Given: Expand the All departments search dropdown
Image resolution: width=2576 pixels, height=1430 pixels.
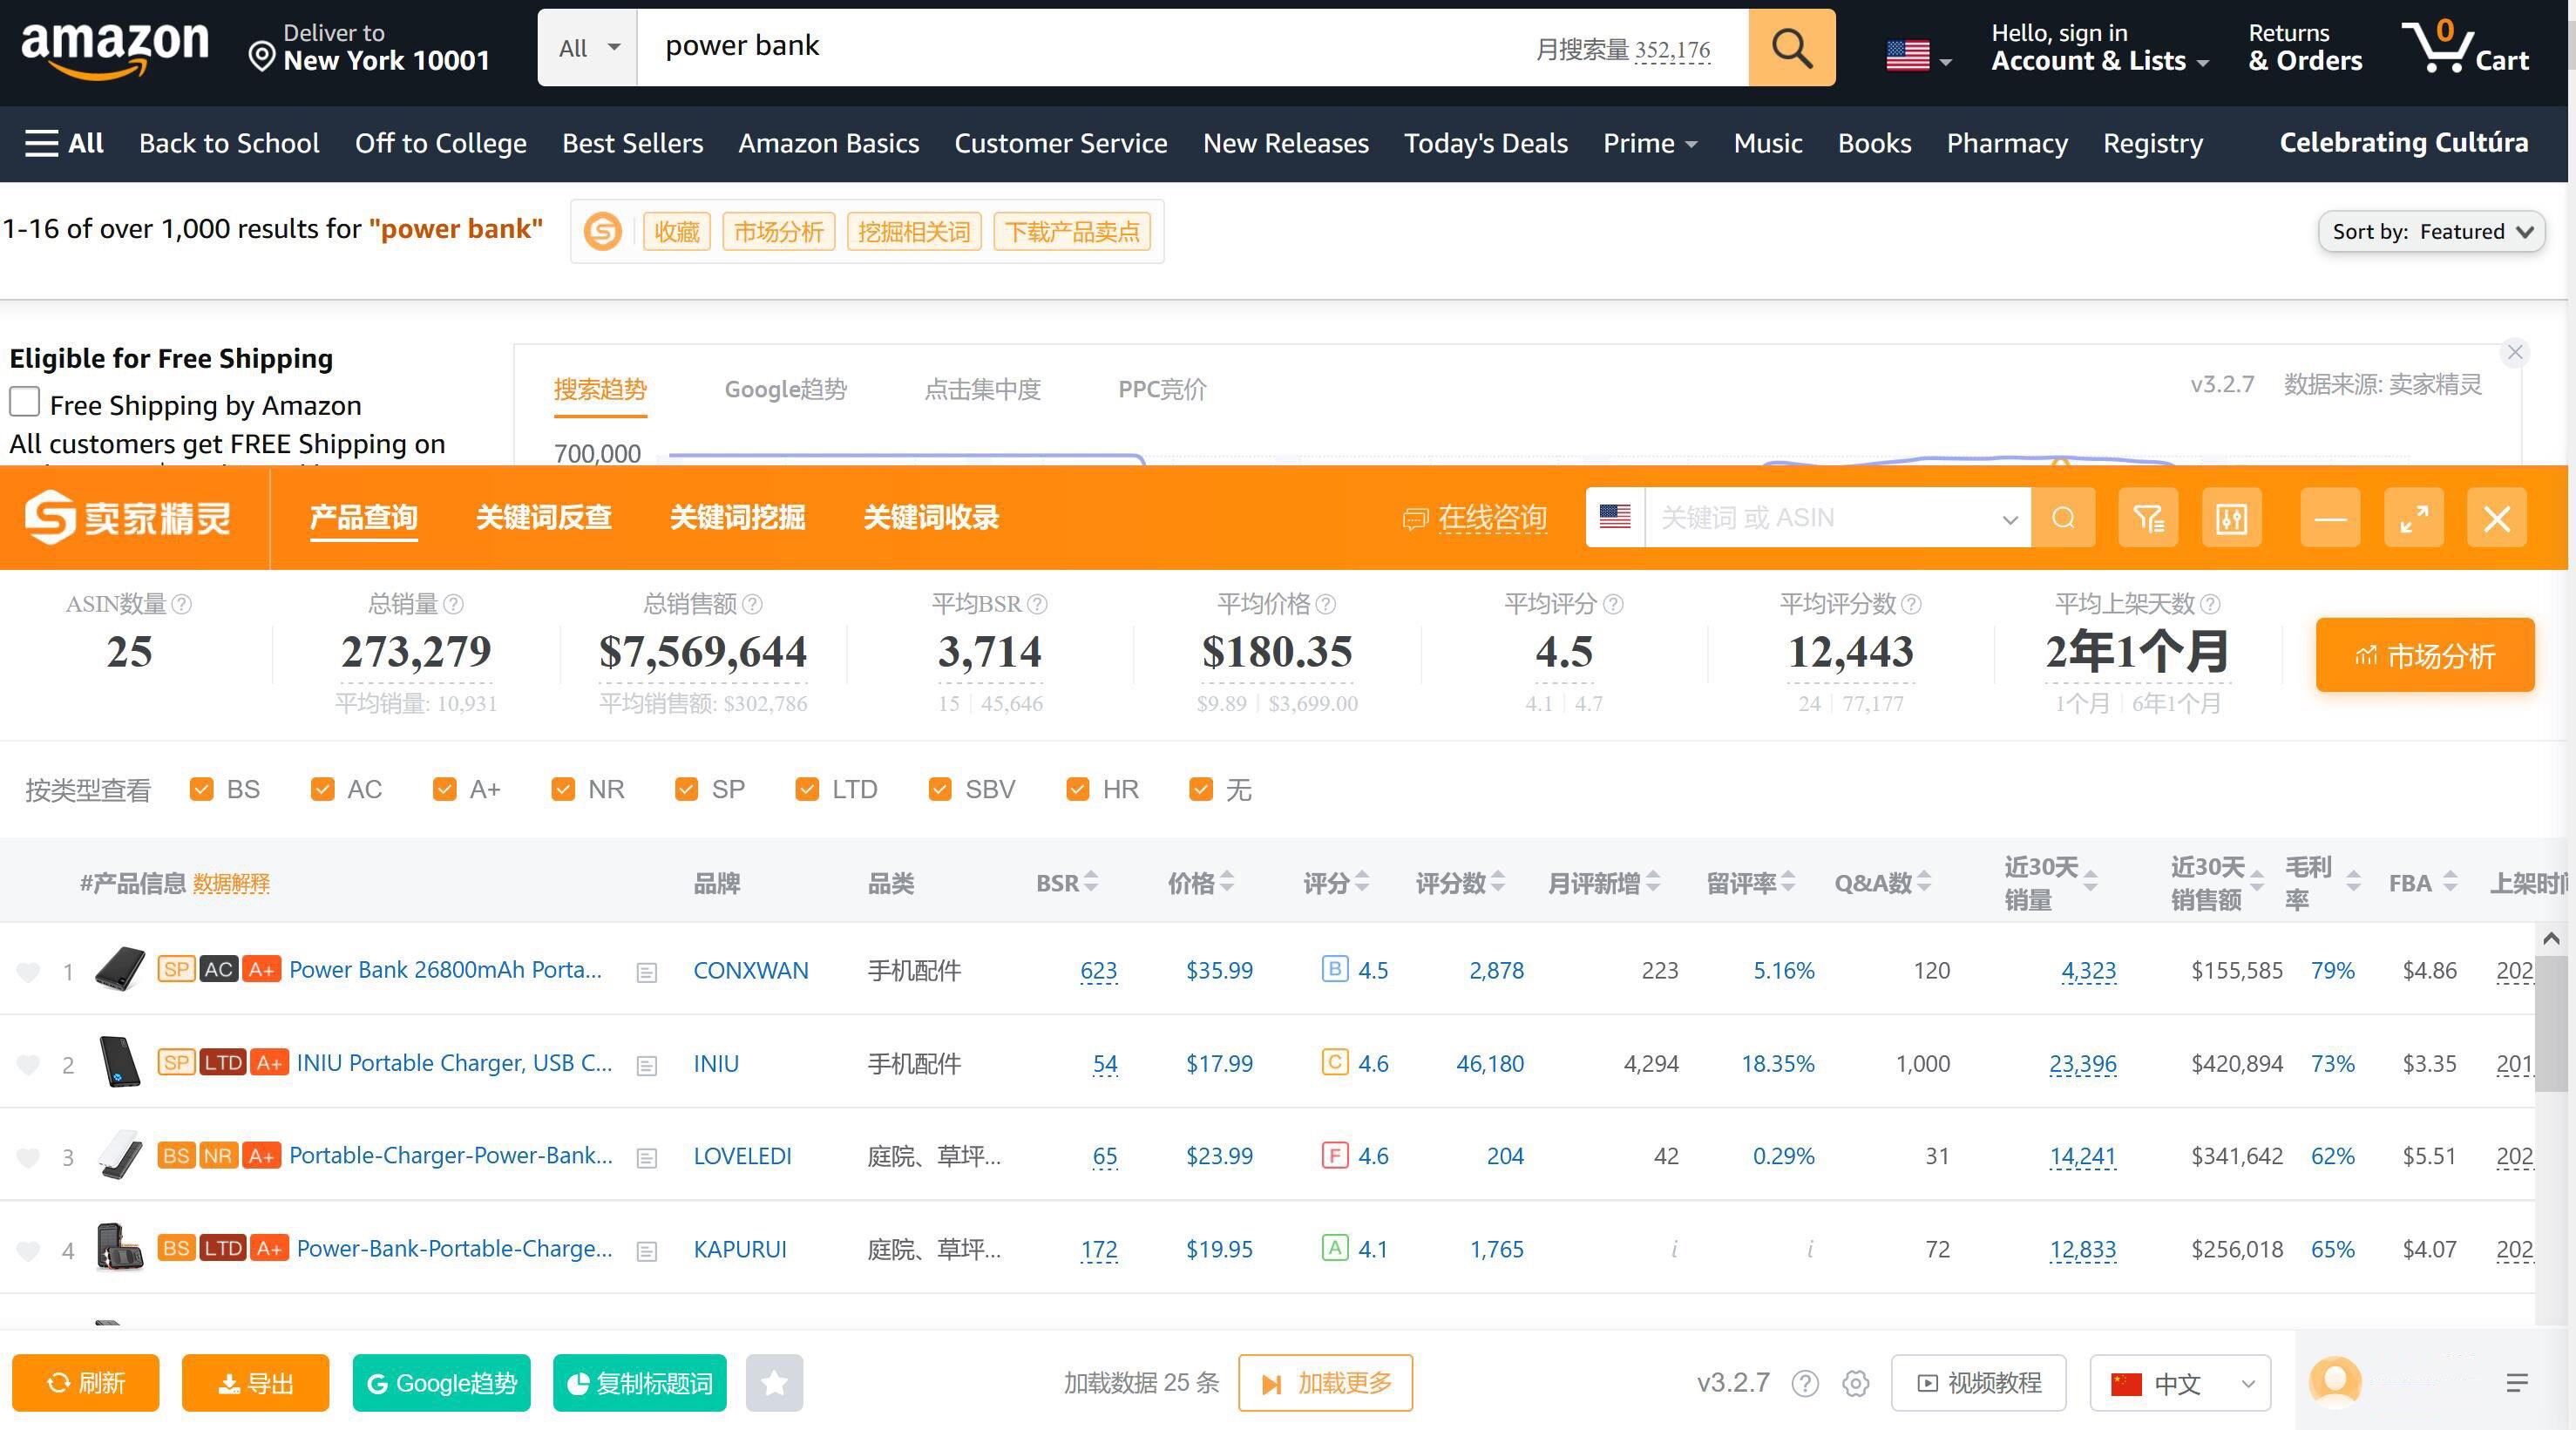Looking at the screenshot, I should [588, 48].
